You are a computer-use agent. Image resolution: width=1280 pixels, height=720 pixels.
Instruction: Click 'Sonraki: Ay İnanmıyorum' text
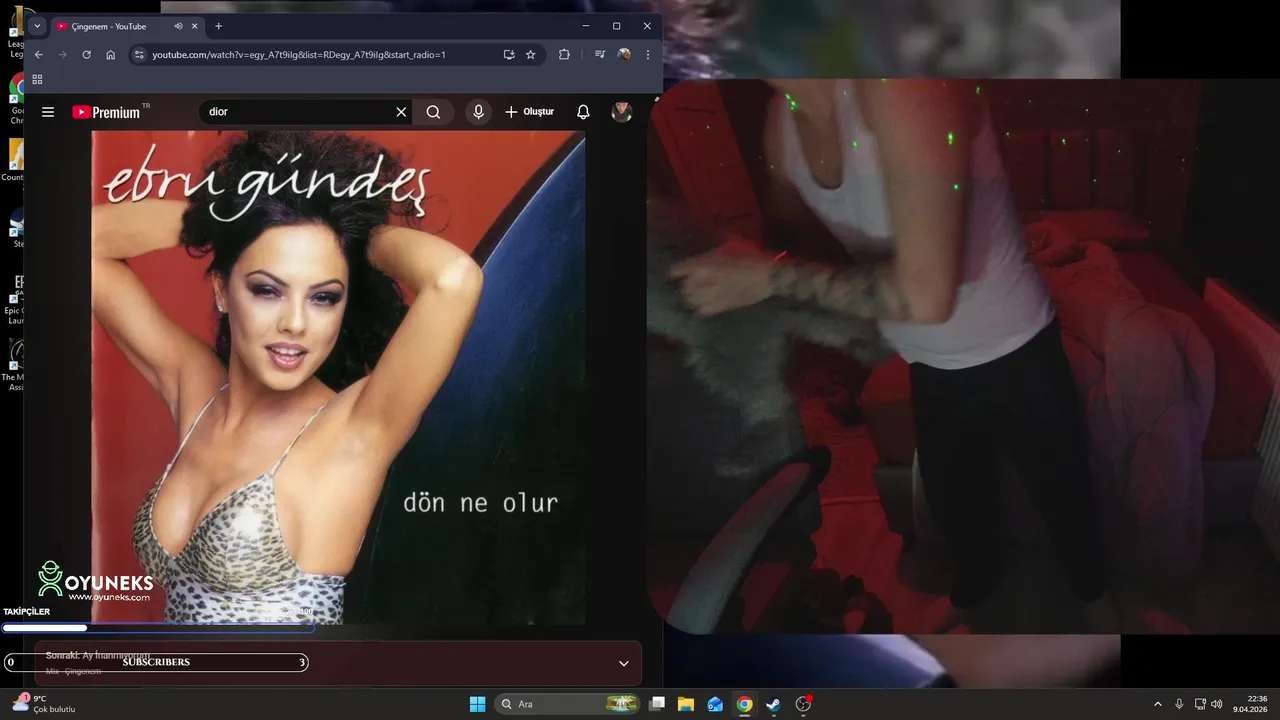pos(98,655)
